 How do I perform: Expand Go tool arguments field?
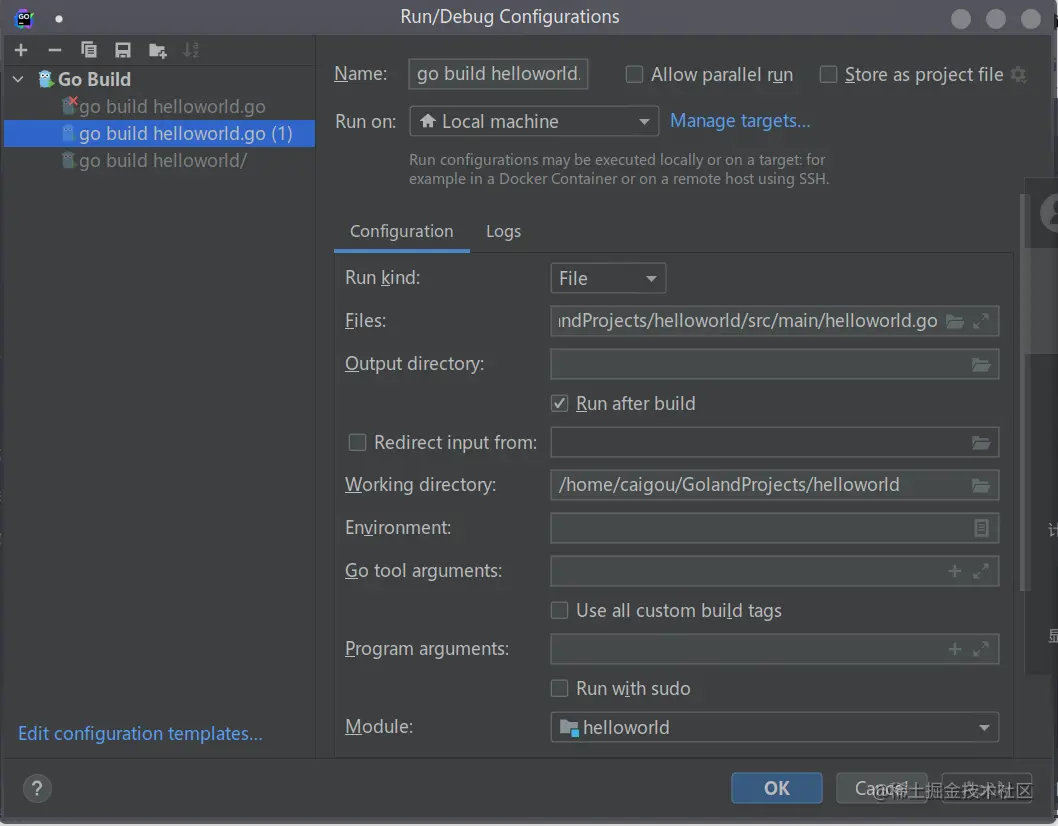coord(981,571)
